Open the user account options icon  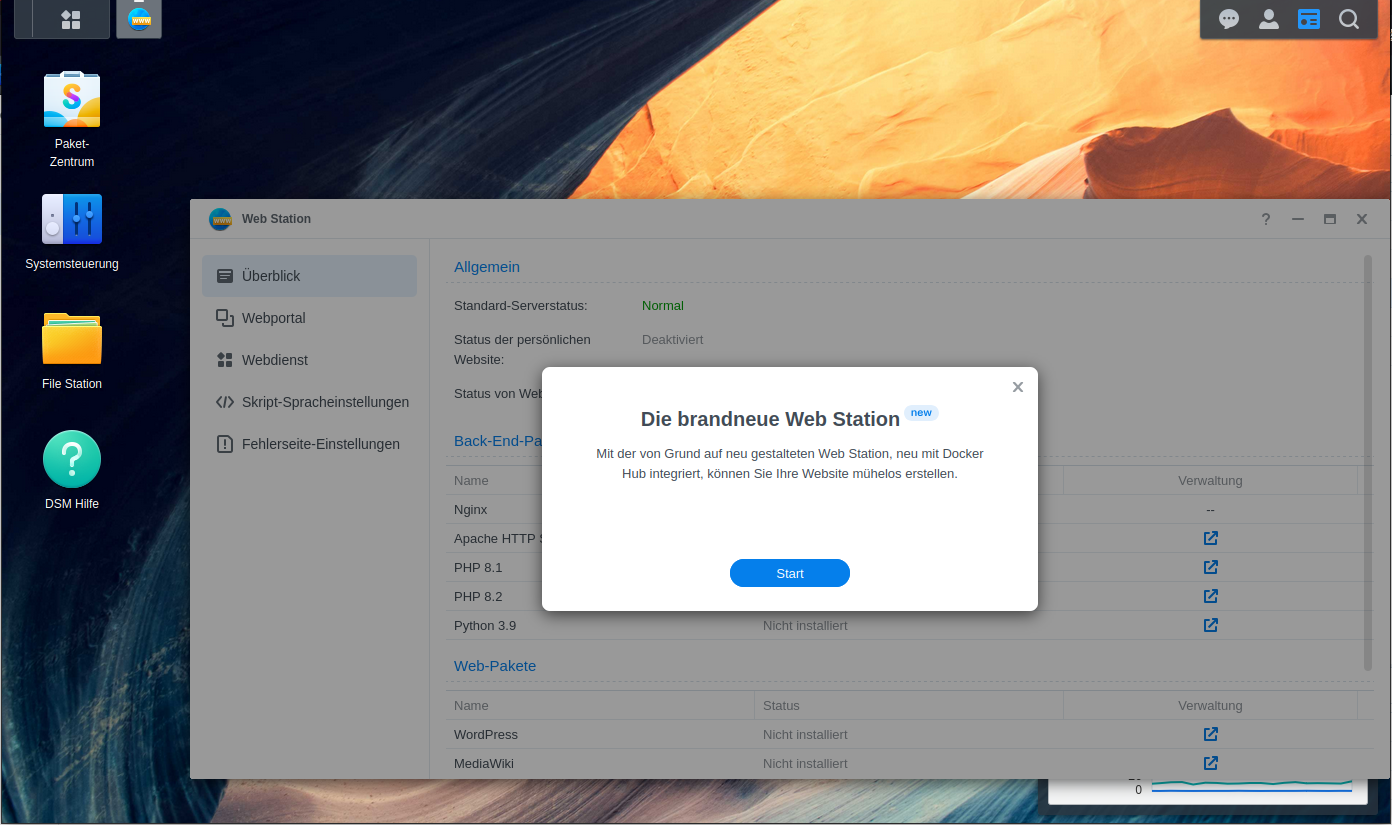pos(1269,19)
